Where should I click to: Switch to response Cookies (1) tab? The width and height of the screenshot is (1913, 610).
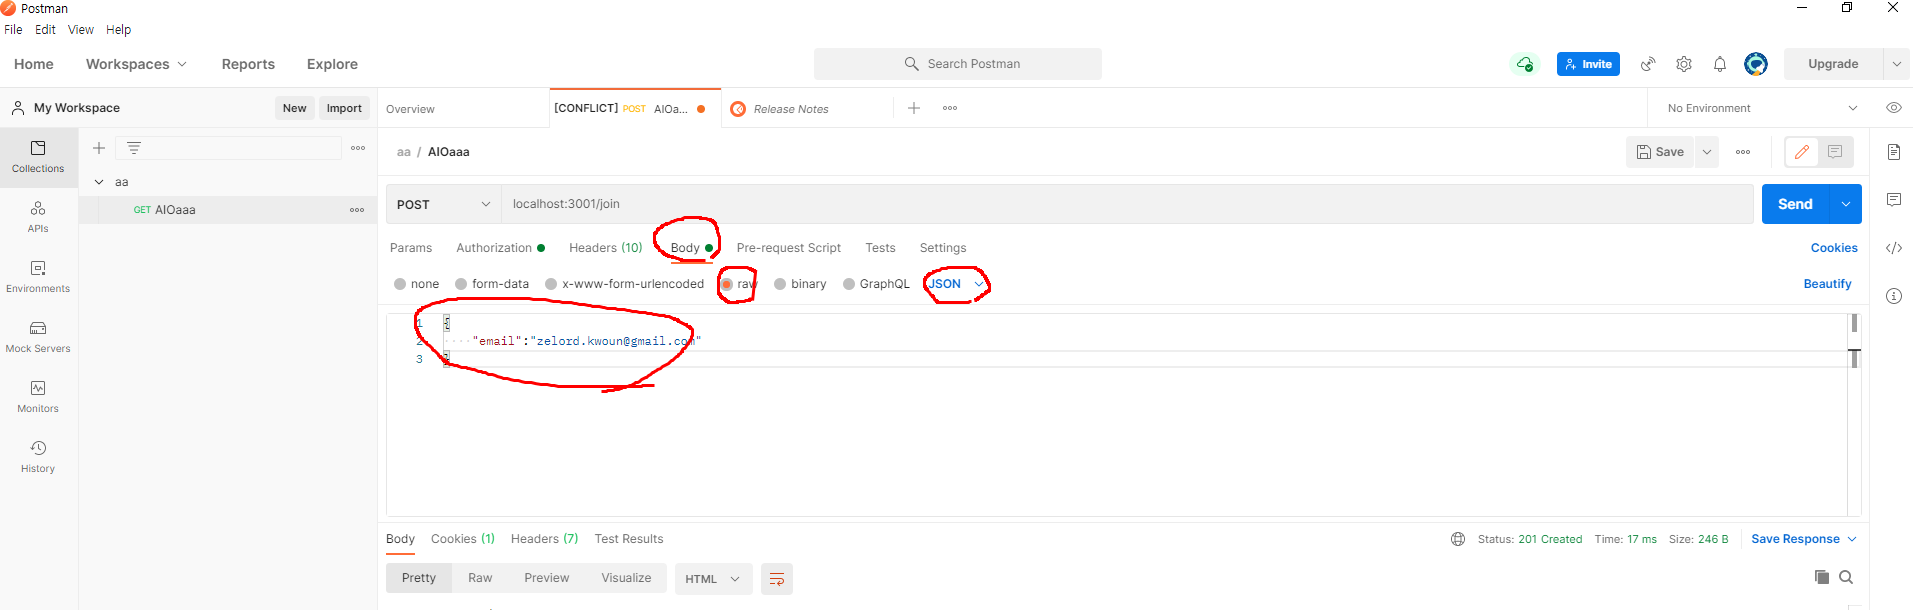click(463, 539)
